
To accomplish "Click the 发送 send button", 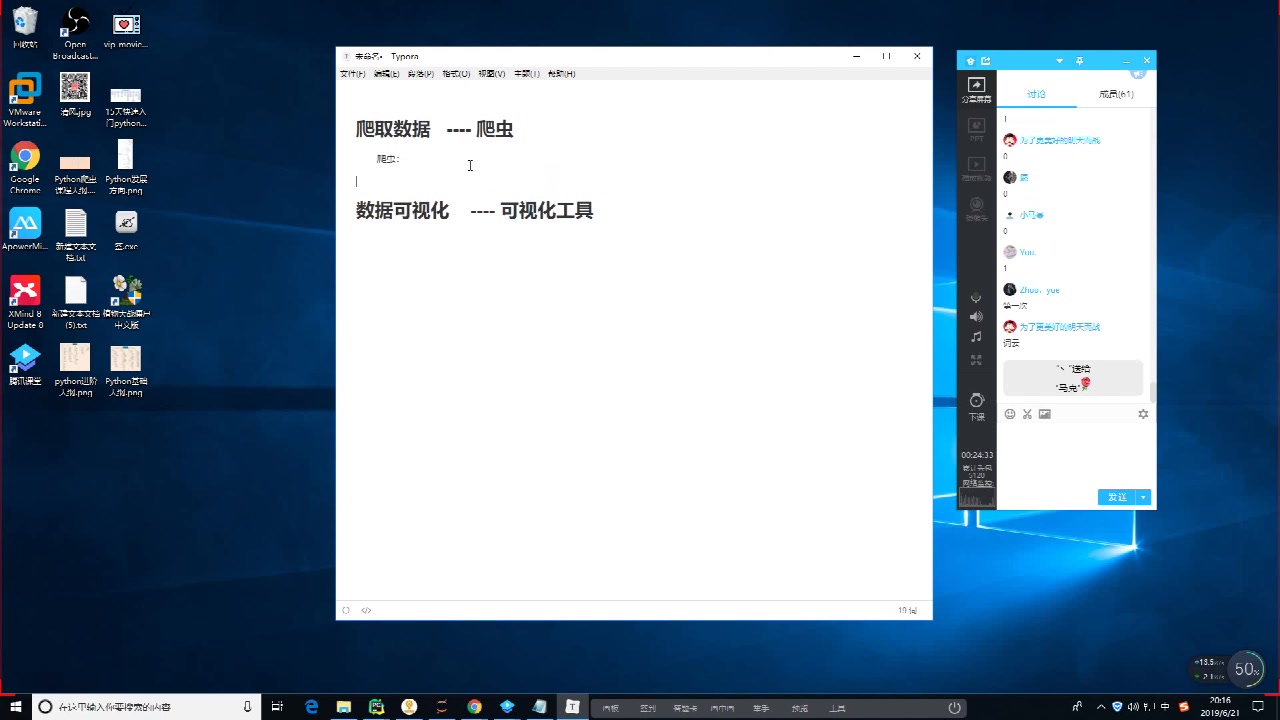I will 1116,497.
